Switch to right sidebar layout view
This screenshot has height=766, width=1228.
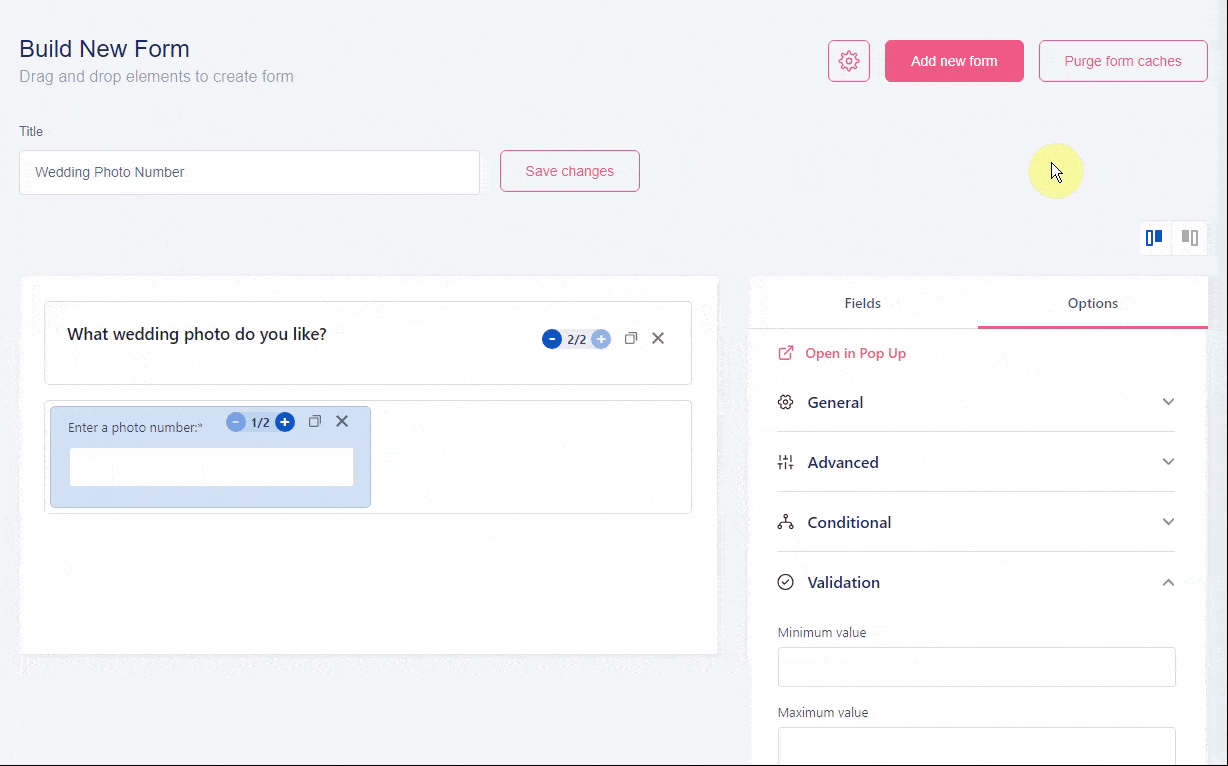click(1190, 238)
